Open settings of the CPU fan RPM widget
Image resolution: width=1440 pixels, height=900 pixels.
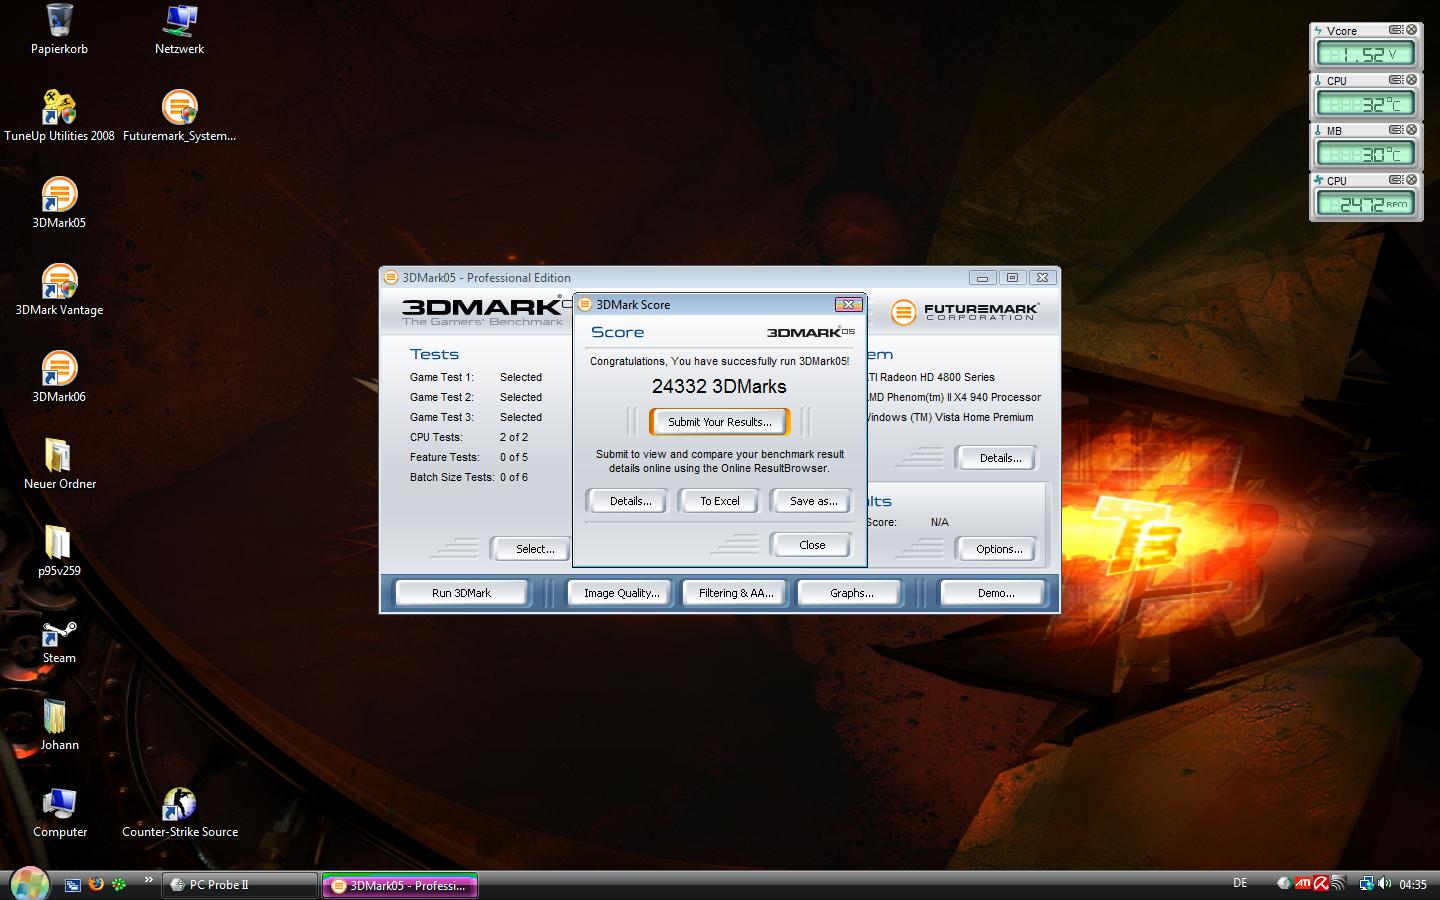pyautogui.click(x=1395, y=180)
